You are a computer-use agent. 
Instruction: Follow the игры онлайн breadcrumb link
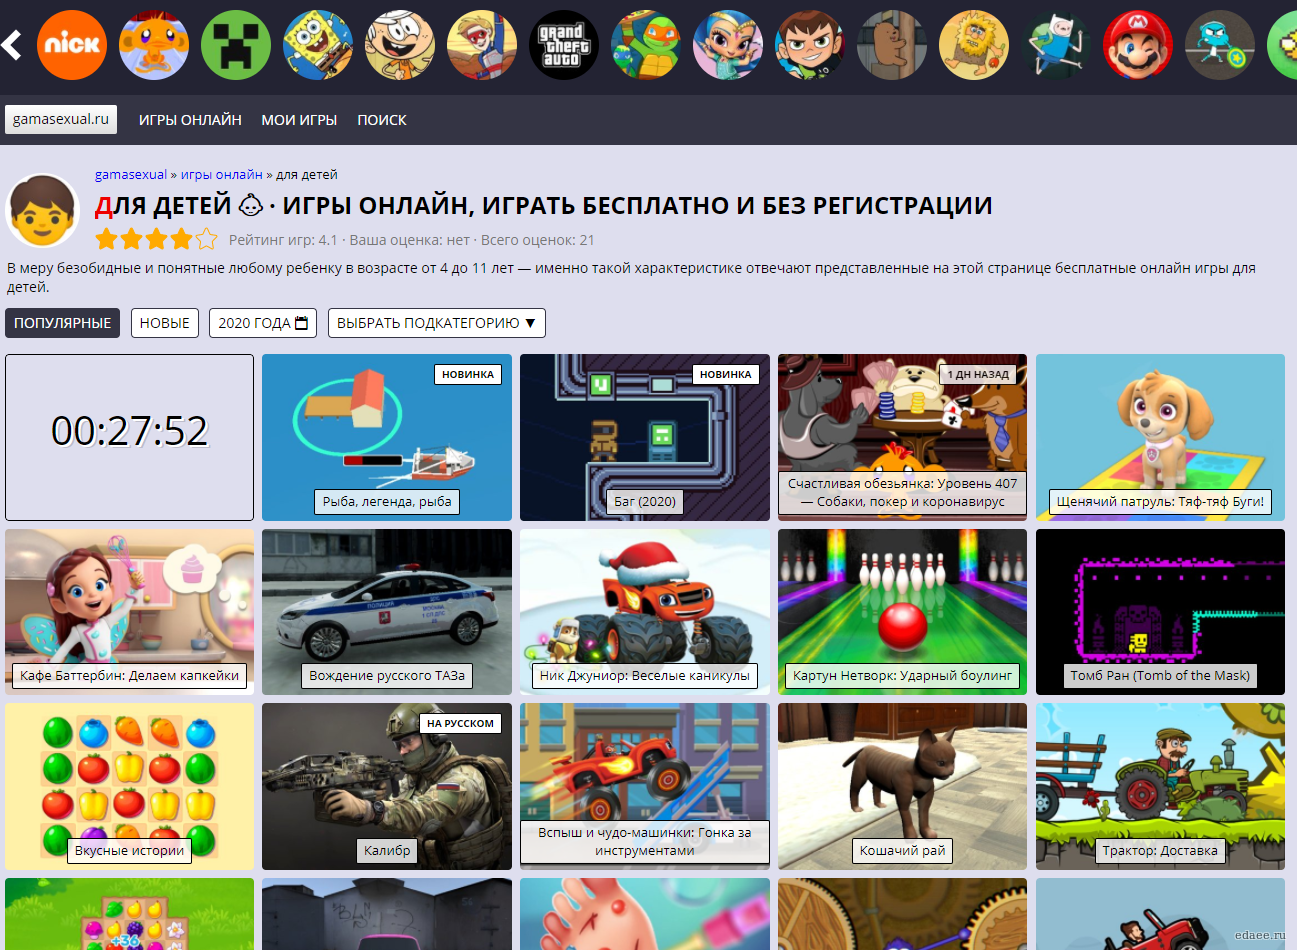pos(222,174)
